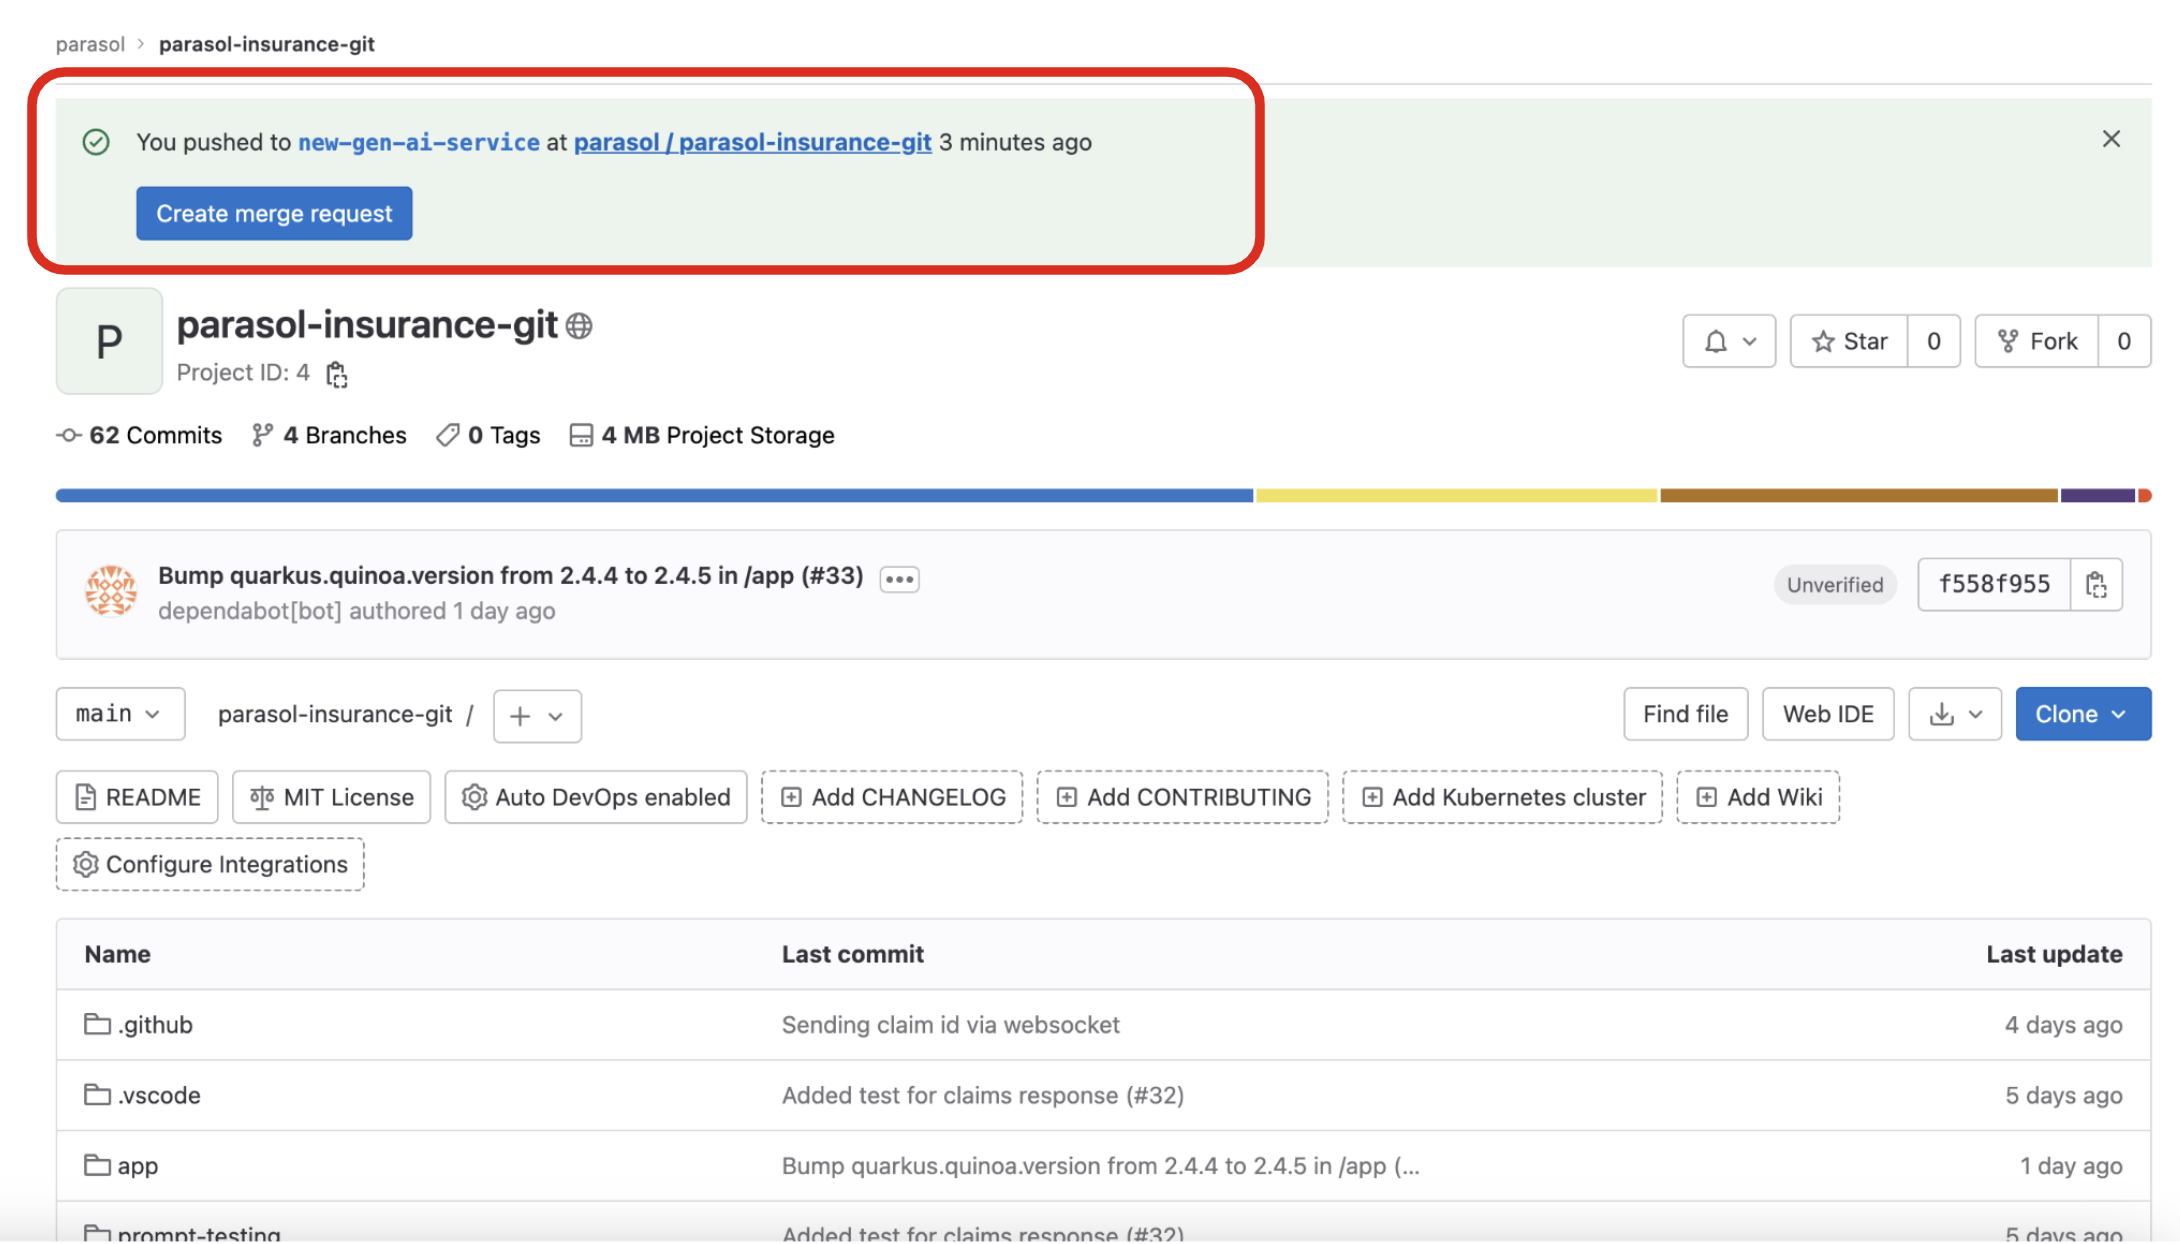Expand commit message with ellipsis button

pyautogui.click(x=899, y=579)
